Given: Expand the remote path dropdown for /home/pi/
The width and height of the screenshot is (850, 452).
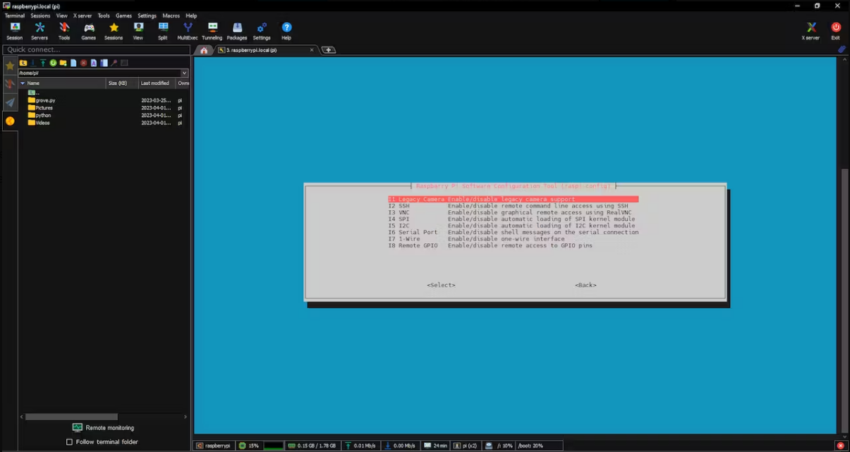Looking at the screenshot, I should tap(184, 73).
